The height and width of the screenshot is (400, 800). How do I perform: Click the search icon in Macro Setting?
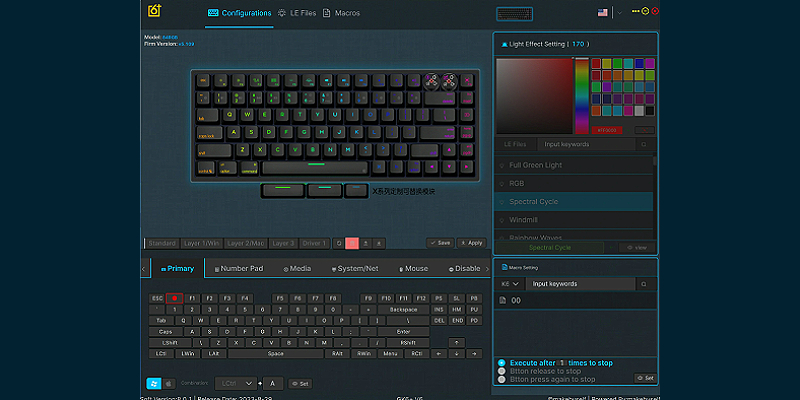642,284
